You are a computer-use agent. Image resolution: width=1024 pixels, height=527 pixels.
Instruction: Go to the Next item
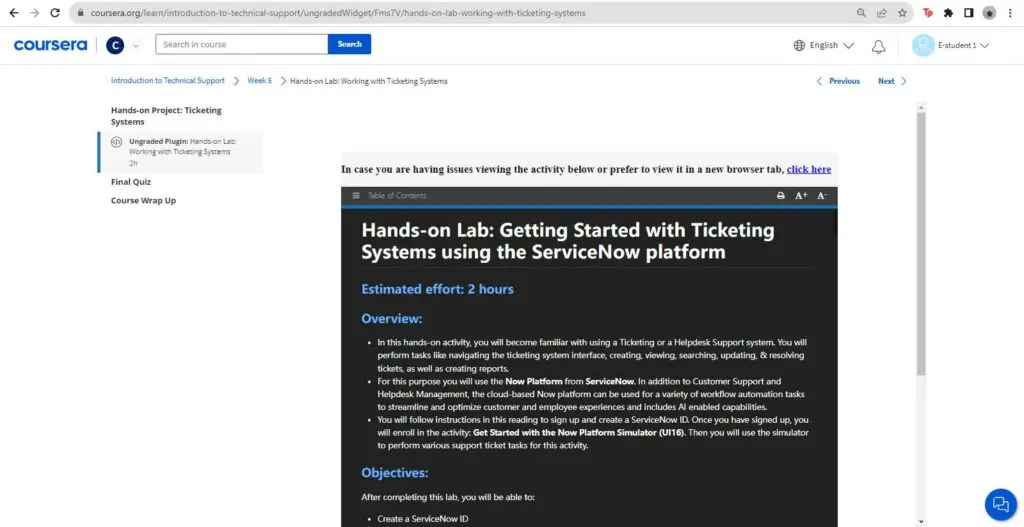point(892,81)
